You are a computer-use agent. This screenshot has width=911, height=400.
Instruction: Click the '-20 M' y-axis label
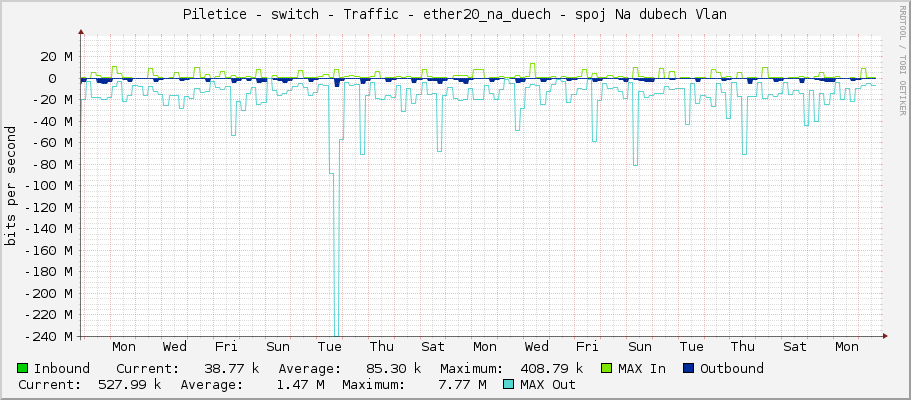pos(52,99)
